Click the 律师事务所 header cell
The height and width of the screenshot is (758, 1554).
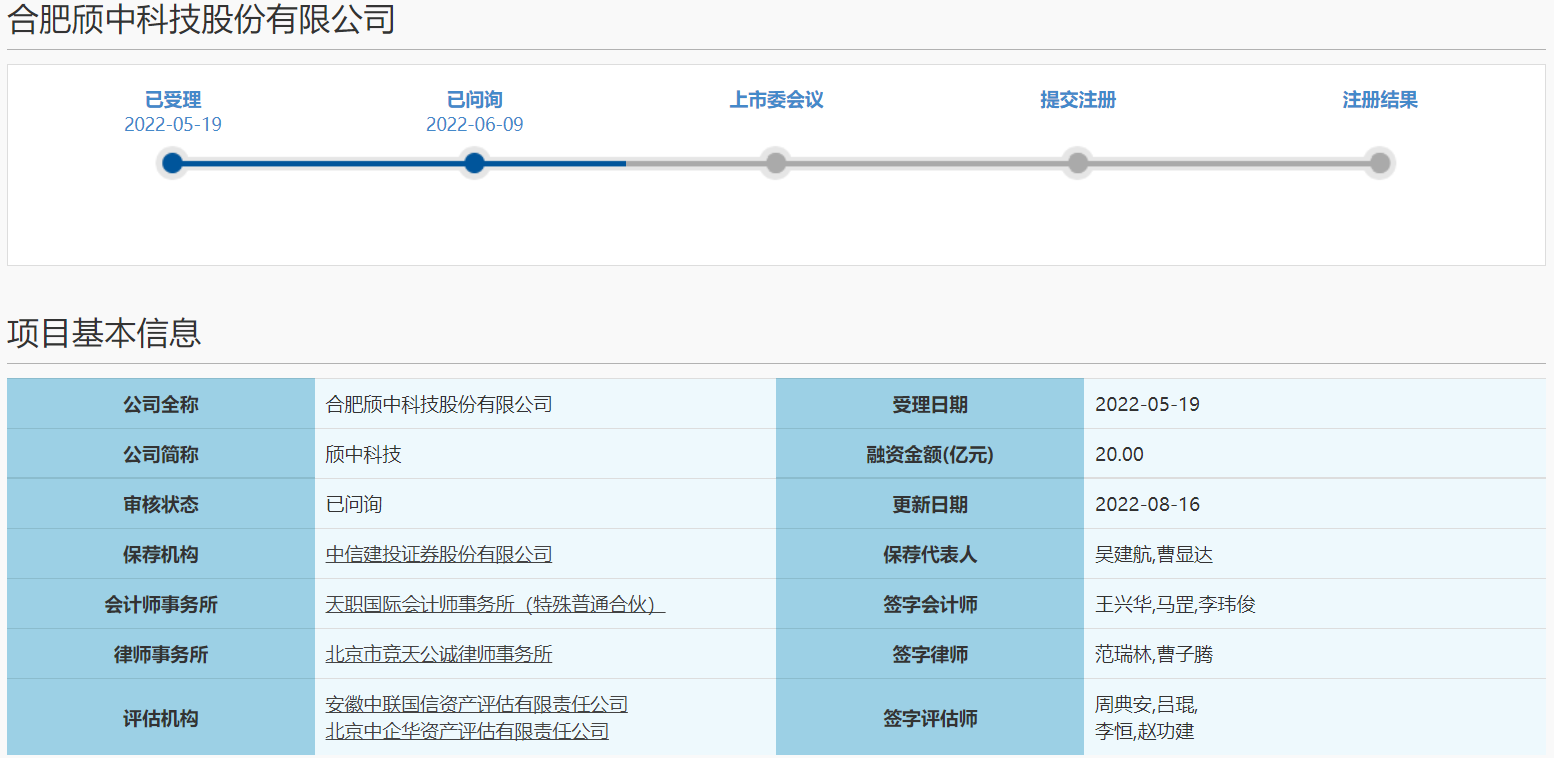[x=161, y=654]
